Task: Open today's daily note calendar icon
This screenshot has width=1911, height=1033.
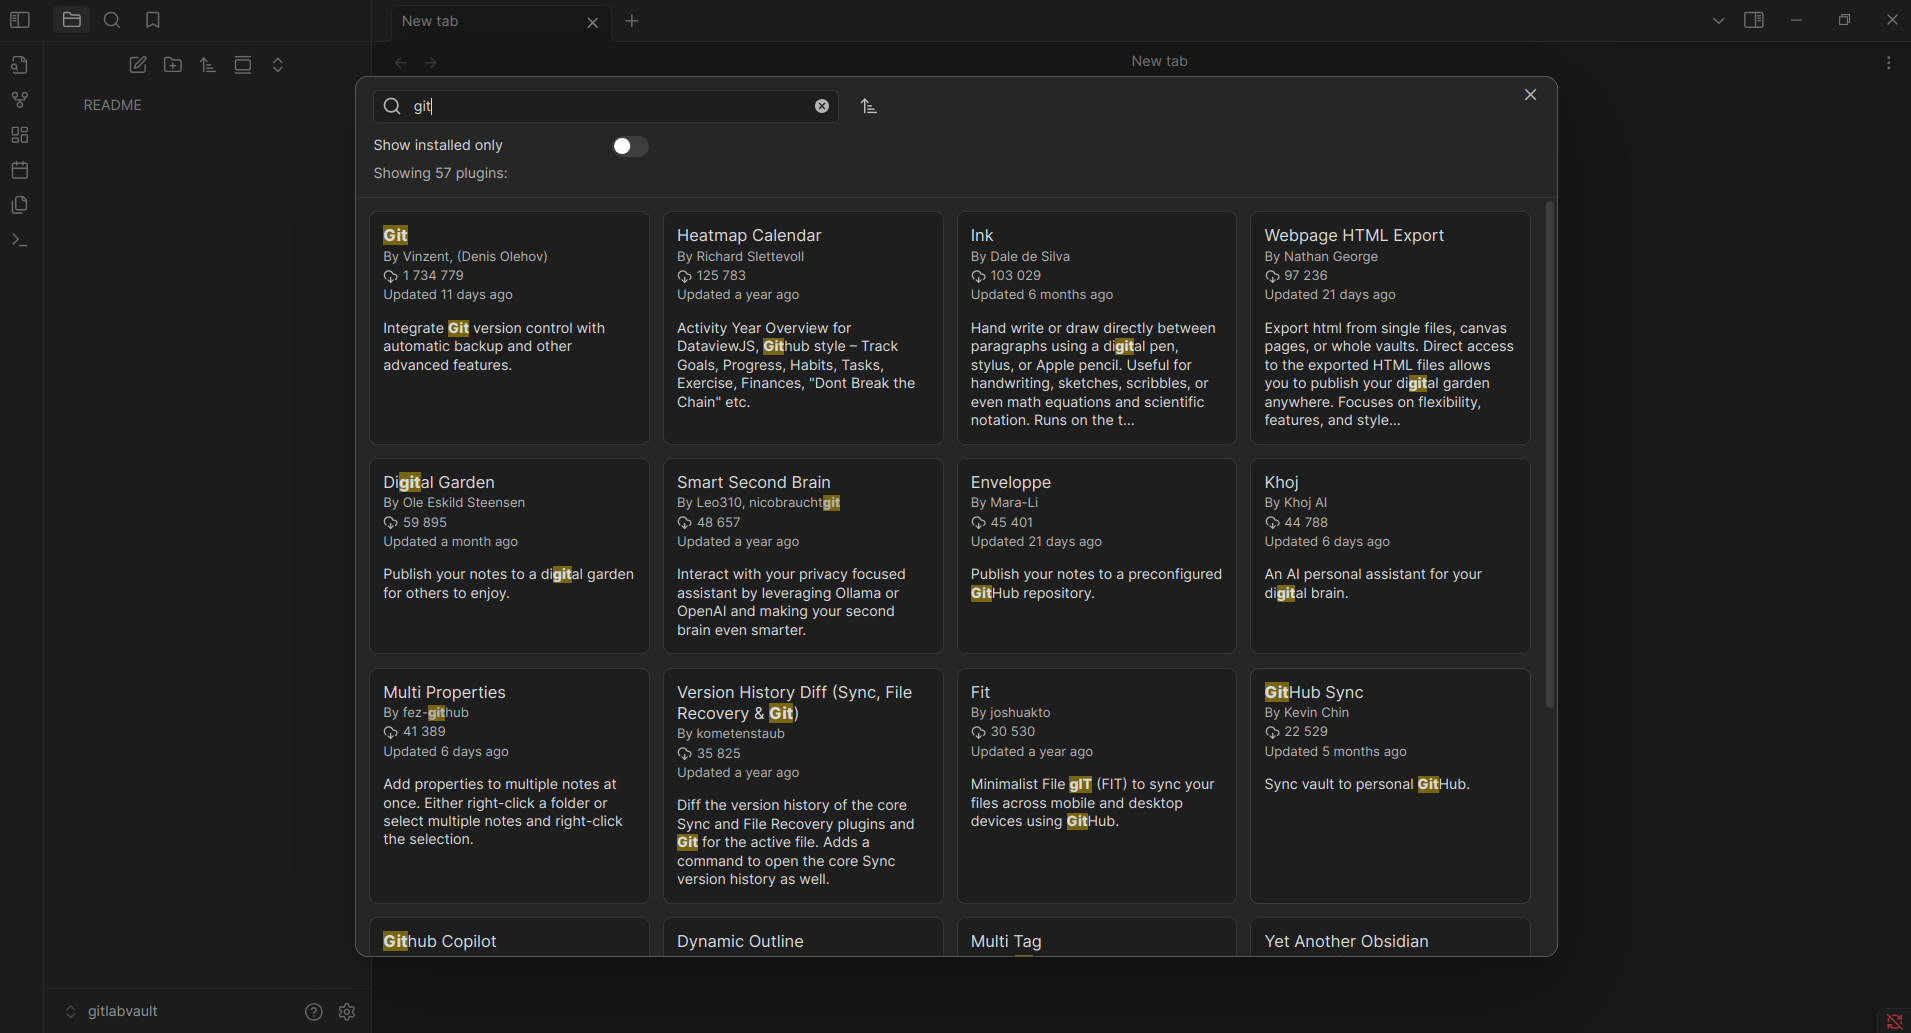Action: tap(20, 170)
